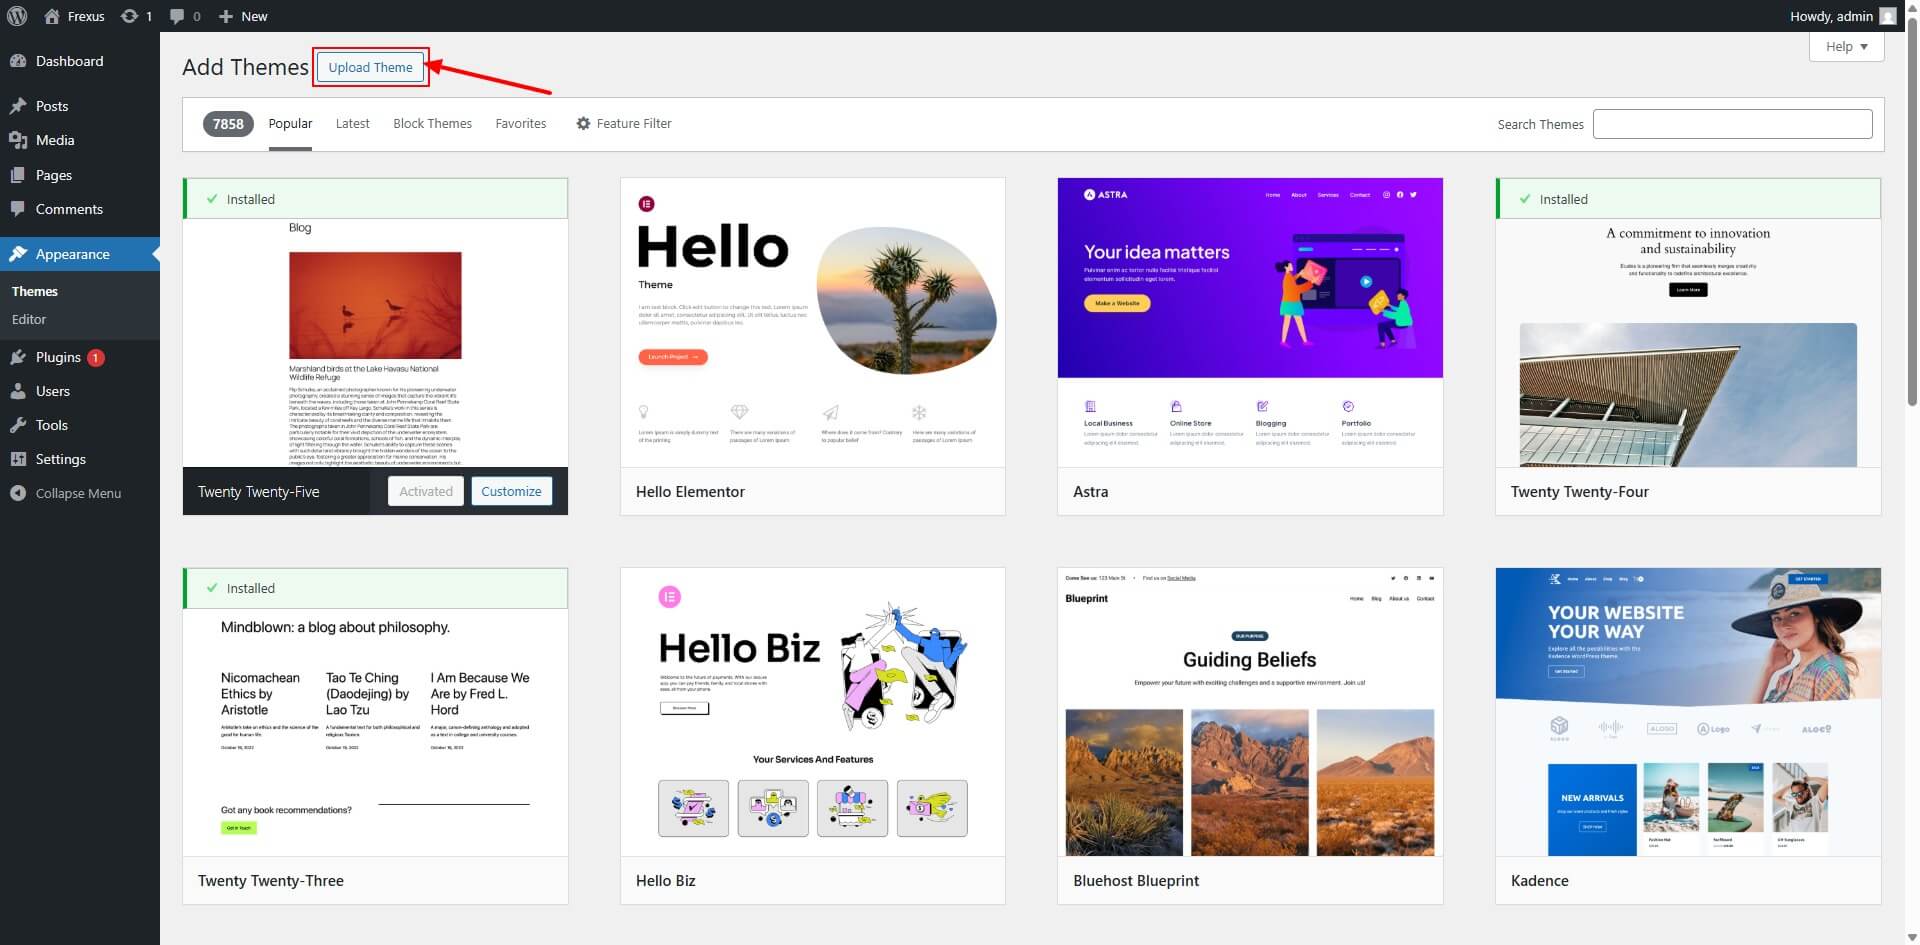The image size is (1920, 945).
Task: Switch to the Latest themes tab
Action: coord(352,123)
